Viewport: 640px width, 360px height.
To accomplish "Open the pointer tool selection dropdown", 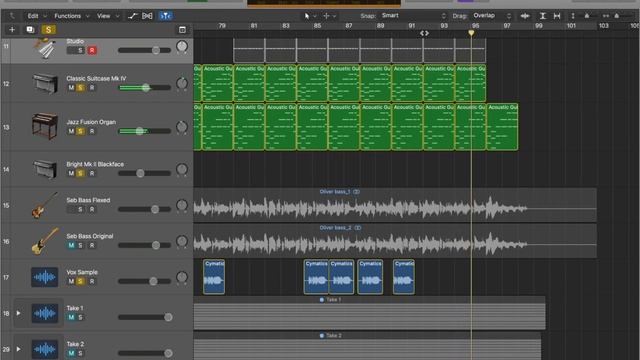I will 310,16.
